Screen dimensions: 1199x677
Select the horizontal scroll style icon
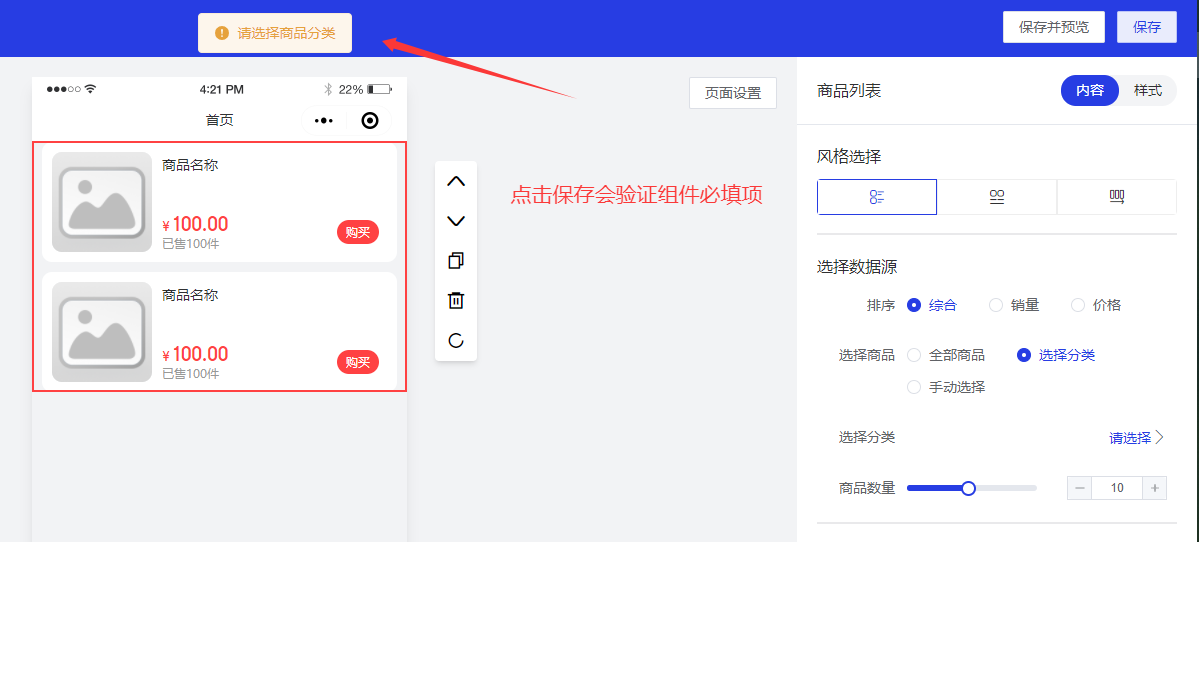(x=1117, y=197)
